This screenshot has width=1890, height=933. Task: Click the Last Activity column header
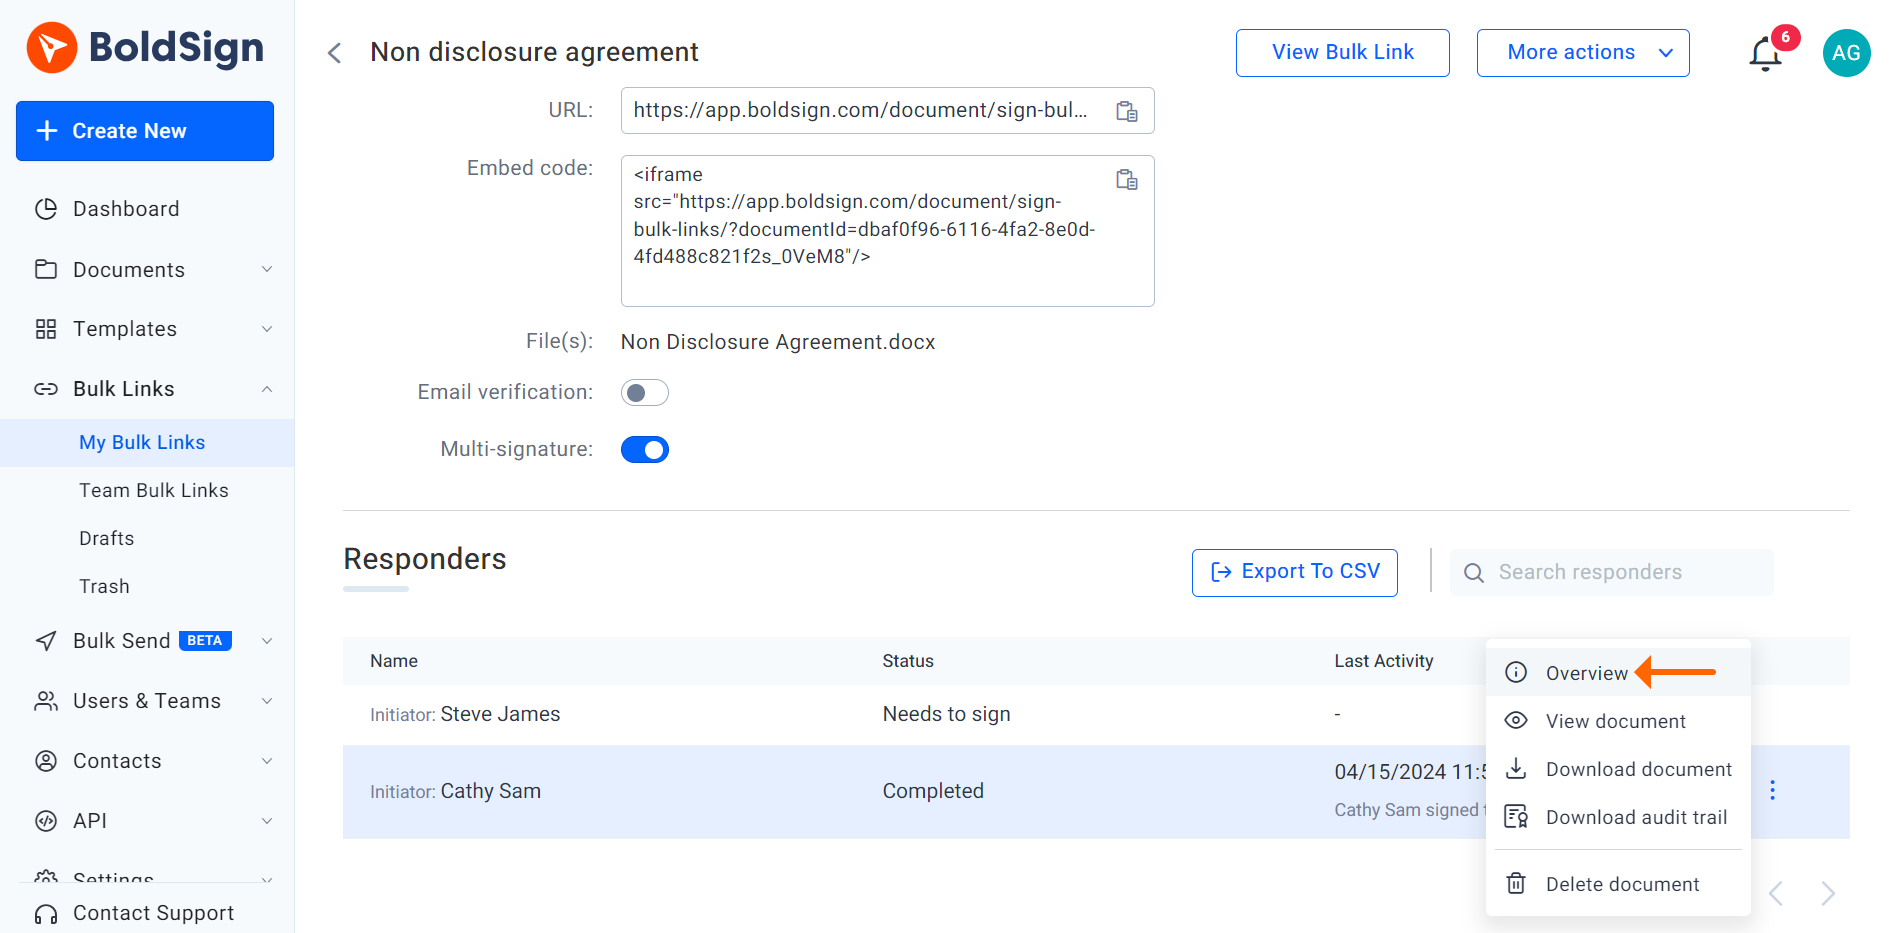(1384, 661)
